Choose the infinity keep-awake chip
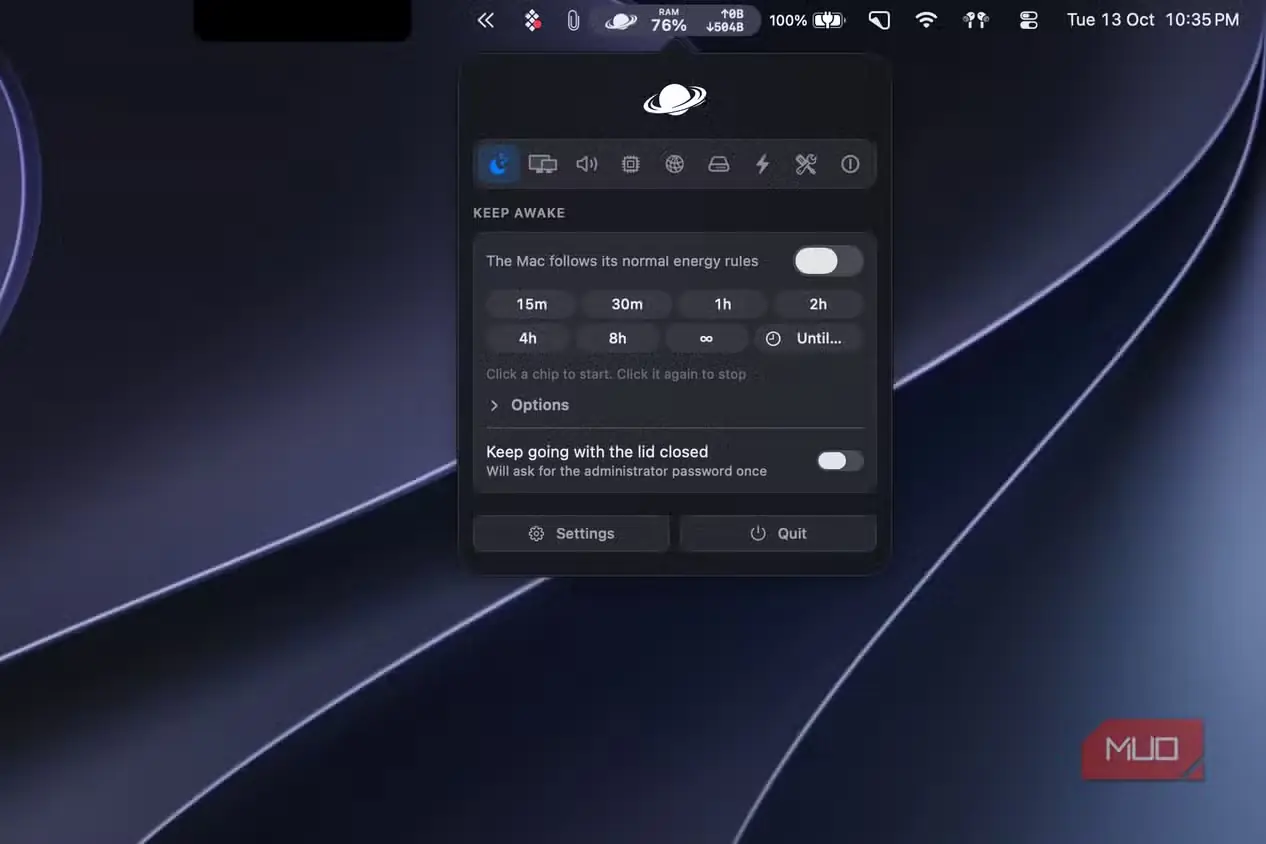The height and width of the screenshot is (844, 1266). 706,338
